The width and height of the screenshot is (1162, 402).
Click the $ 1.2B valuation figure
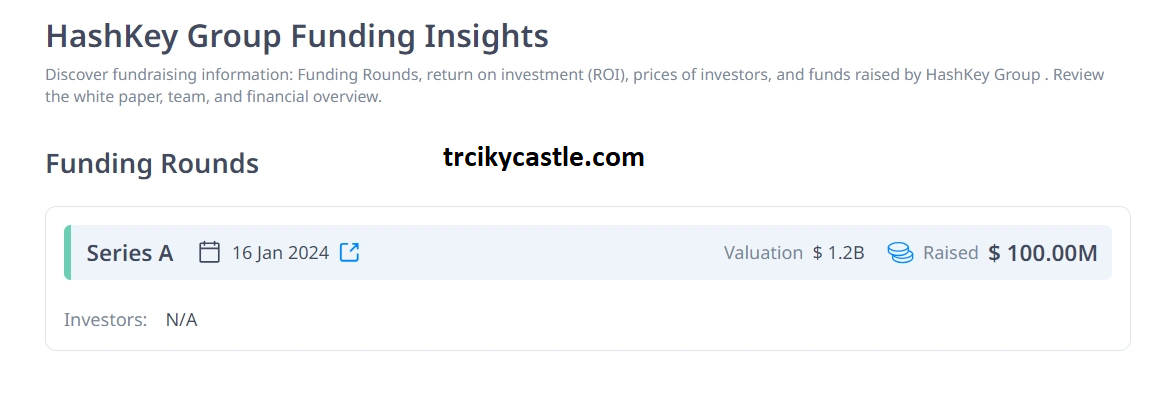[838, 253]
